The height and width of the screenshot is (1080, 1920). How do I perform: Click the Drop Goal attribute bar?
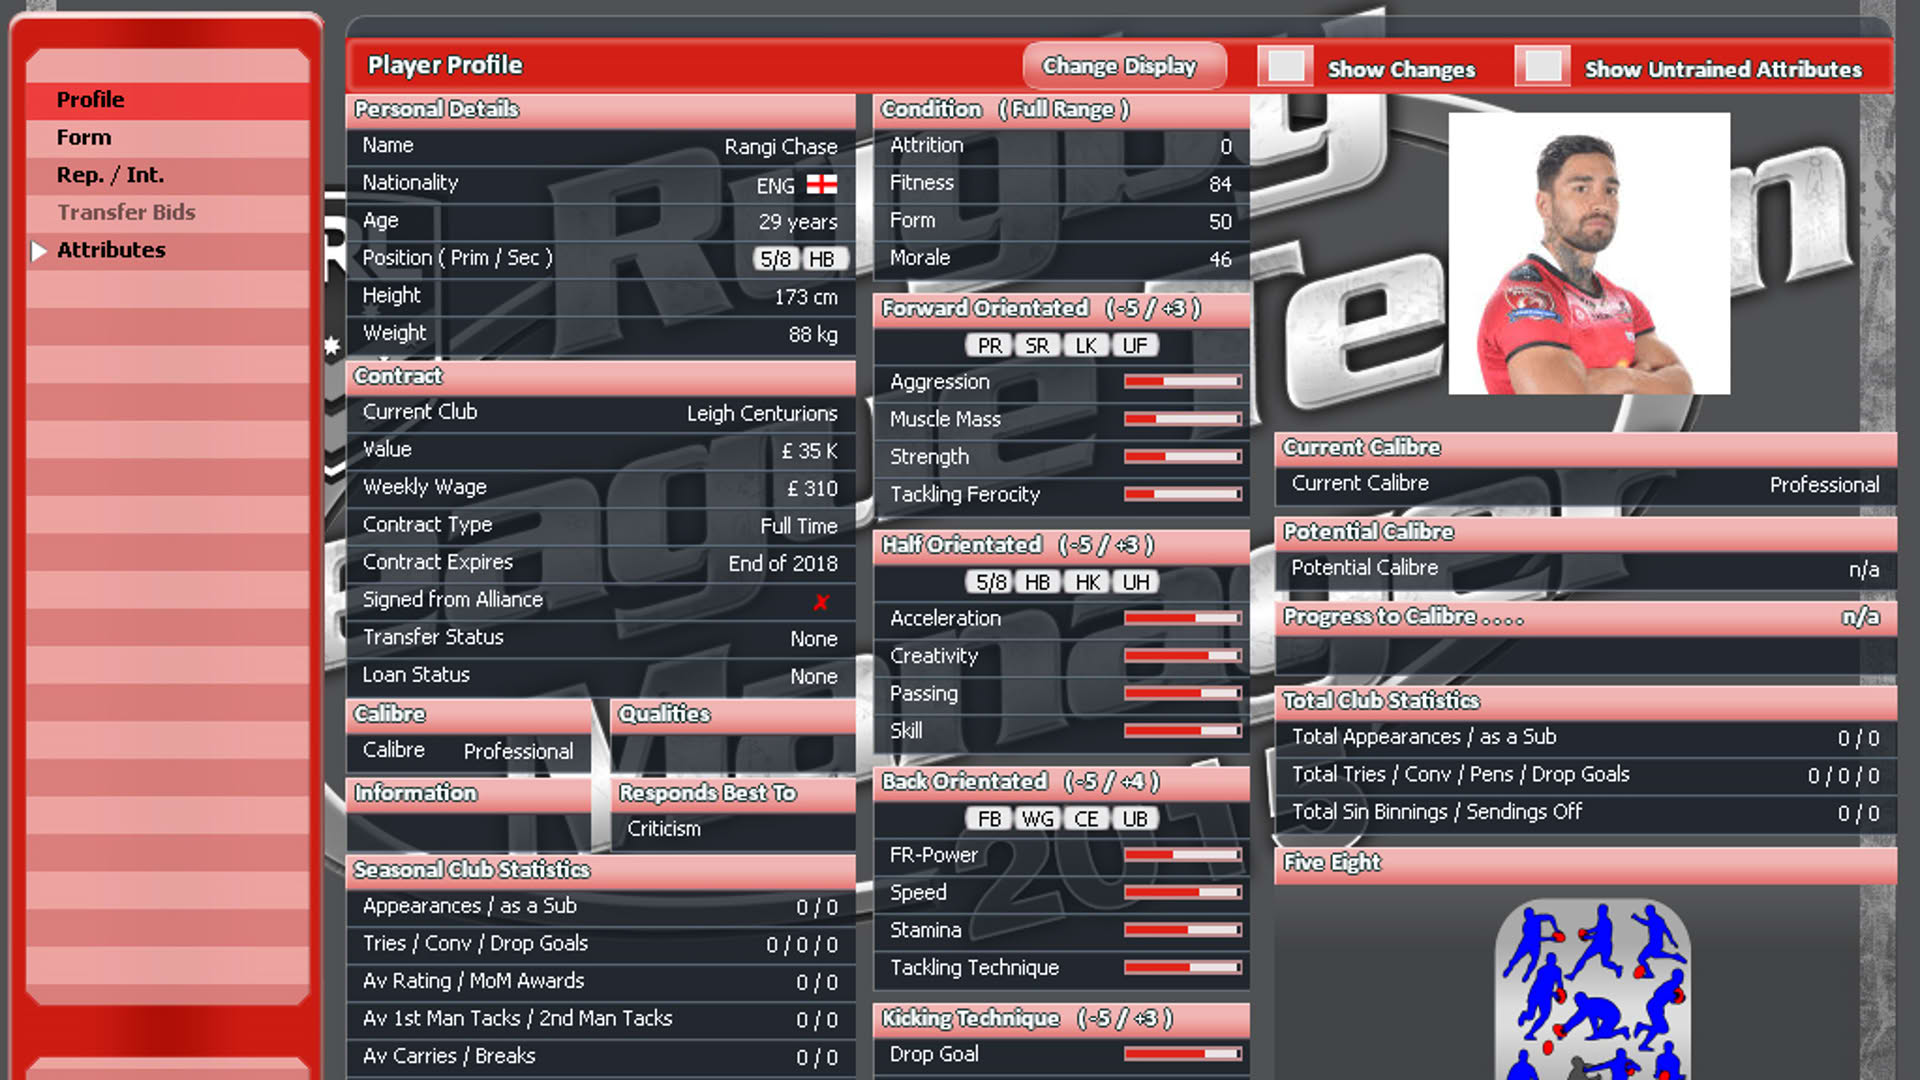point(1182,1054)
